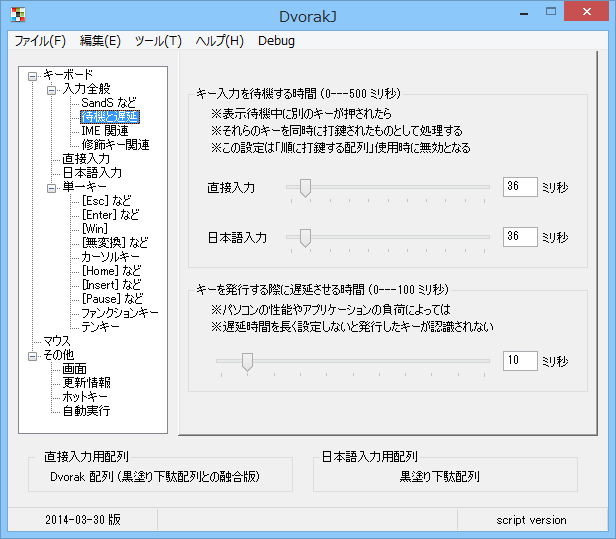The height and width of the screenshot is (539, 616).
Task: Select the SandS など tree item
Action: (108, 103)
